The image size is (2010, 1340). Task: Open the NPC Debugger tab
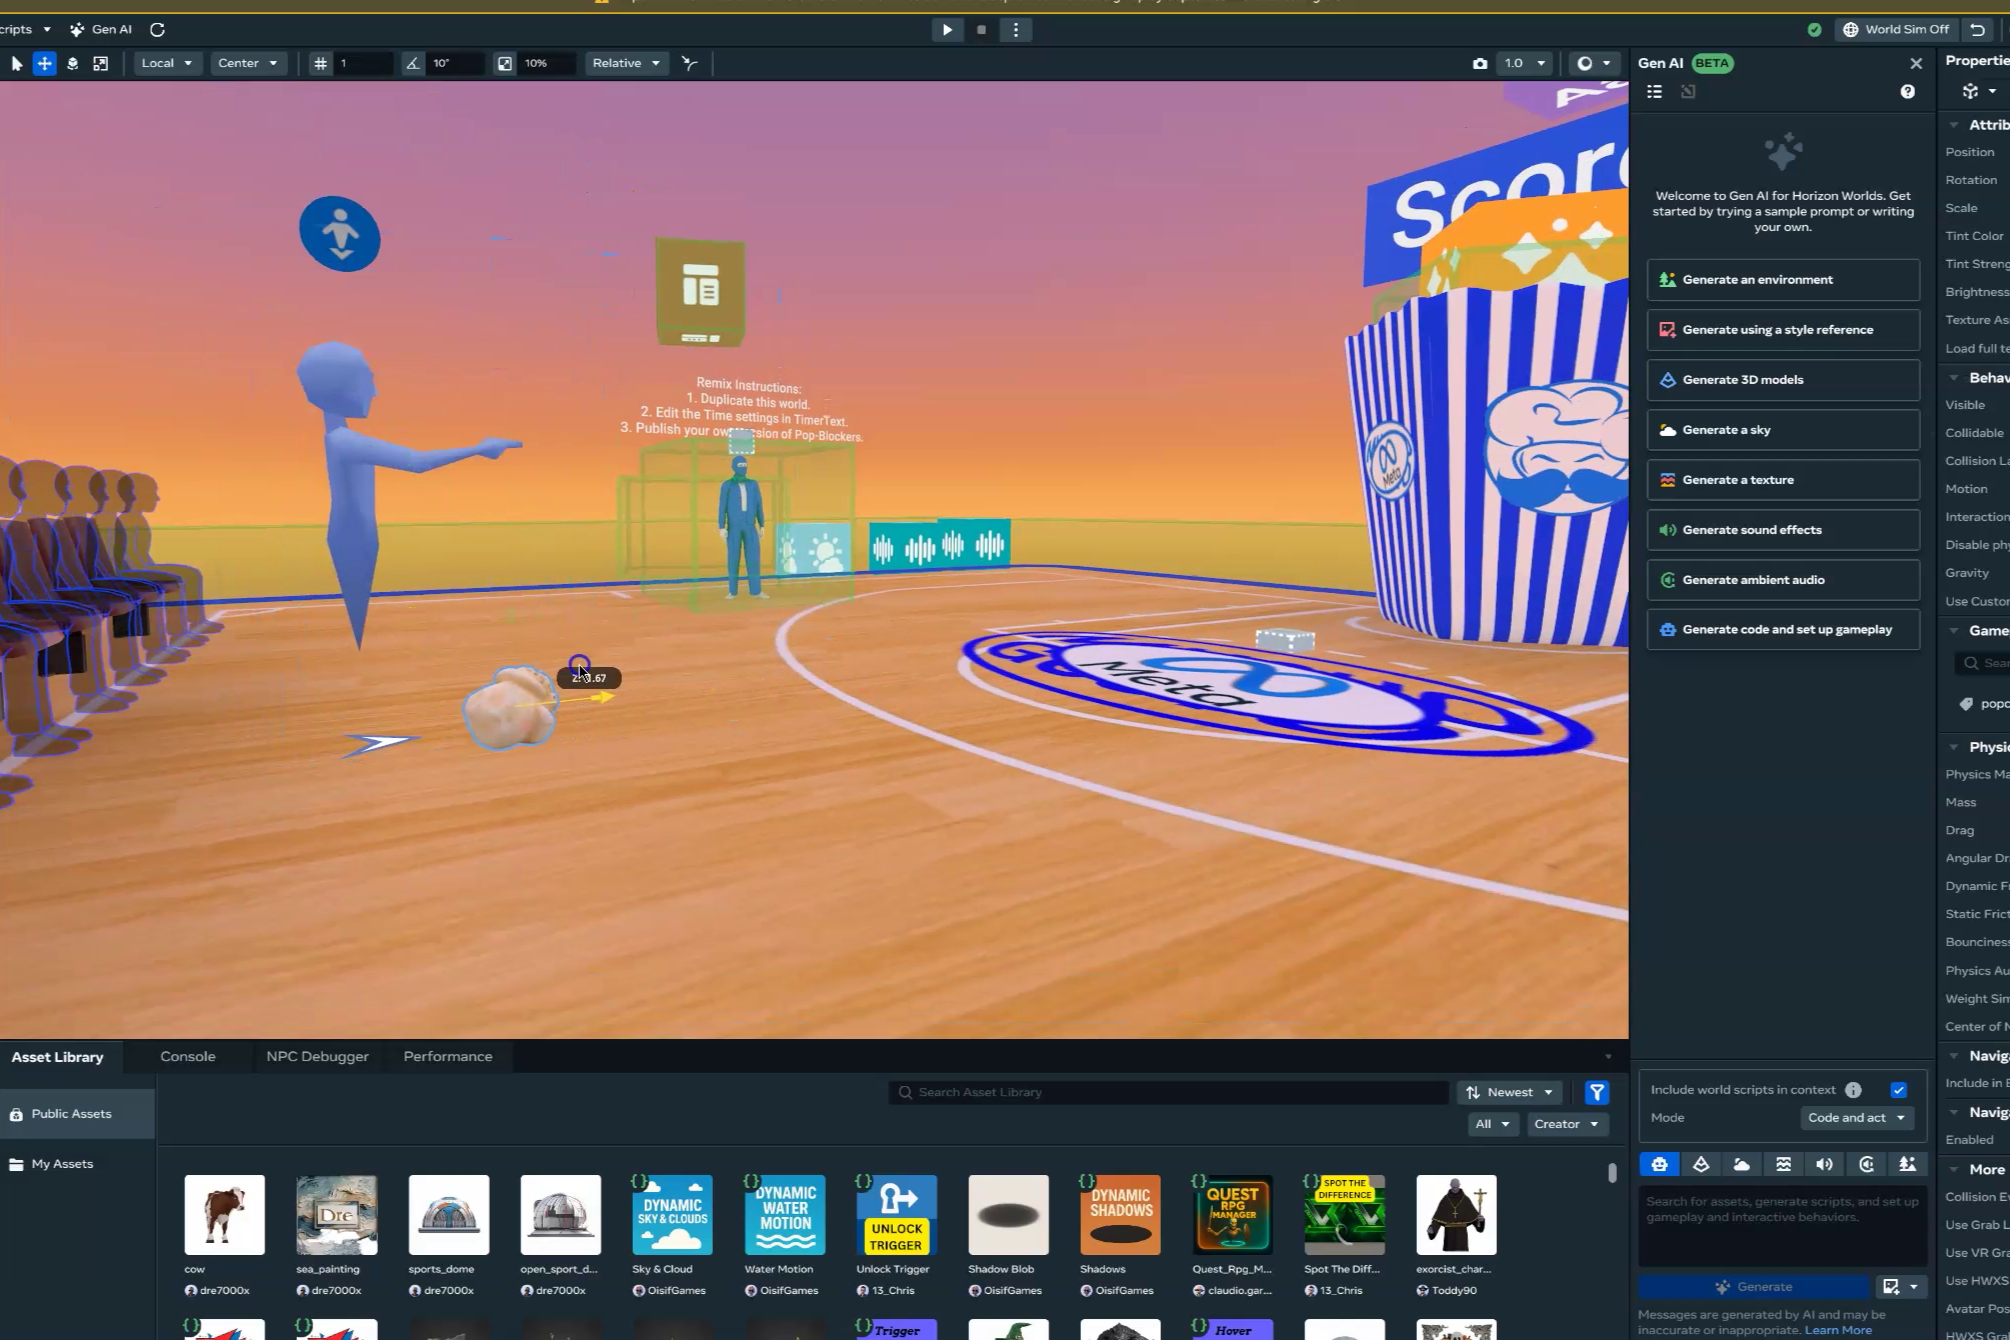click(x=317, y=1056)
